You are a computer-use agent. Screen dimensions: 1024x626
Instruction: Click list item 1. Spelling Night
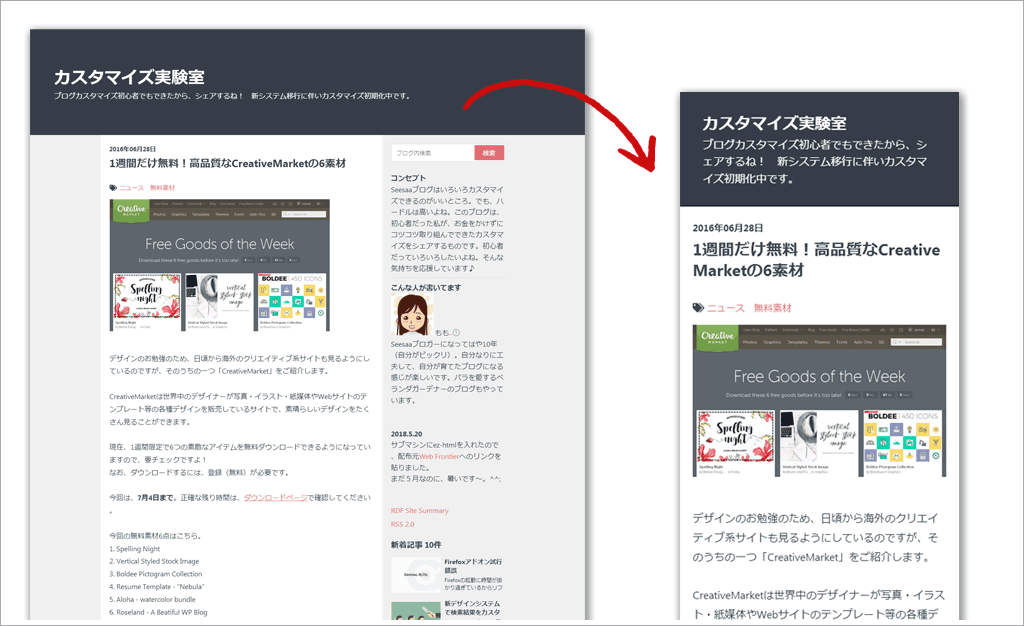(135, 549)
